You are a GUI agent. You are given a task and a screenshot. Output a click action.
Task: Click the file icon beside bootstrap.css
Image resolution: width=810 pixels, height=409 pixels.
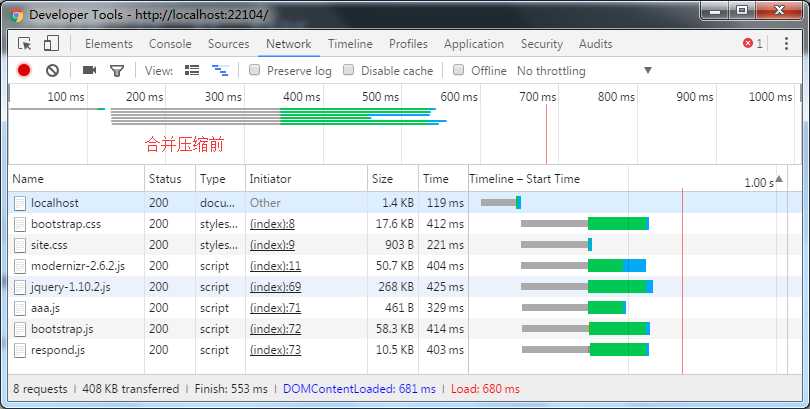pyautogui.click(x=20, y=224)
